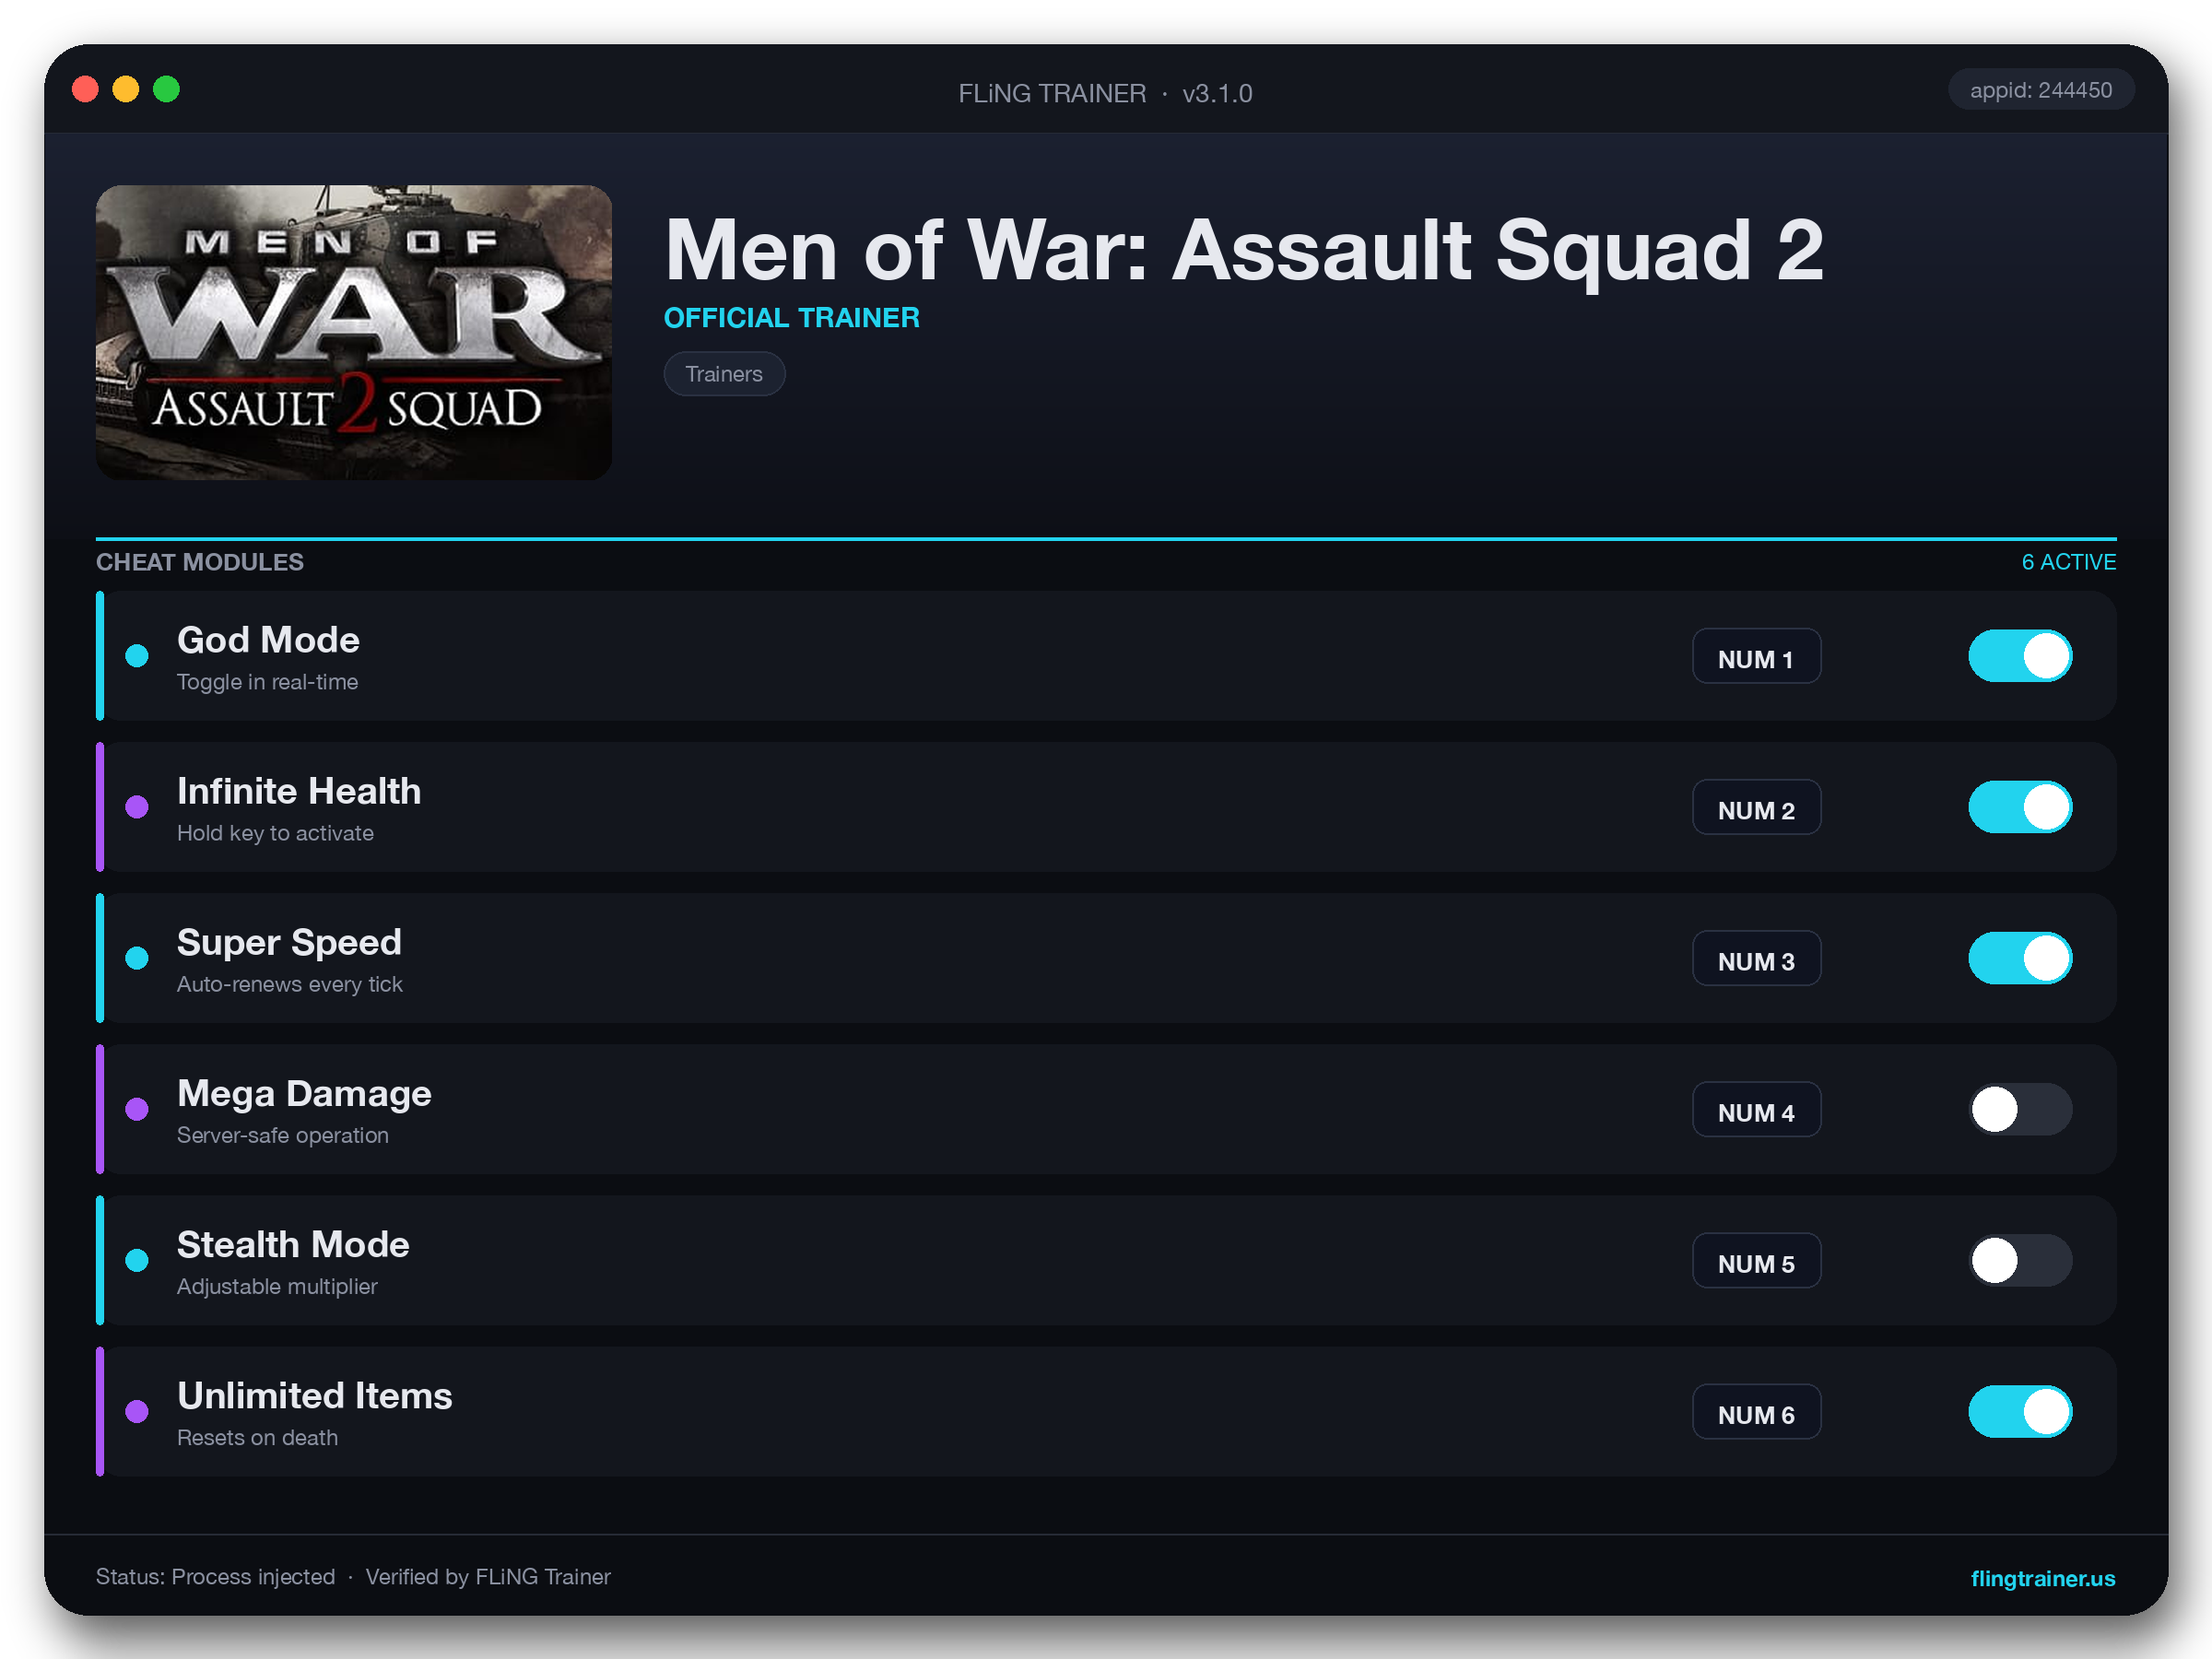Click 'Auto-renews every tick' description
This screenshot has height=1659, width=2212.
pyautogui.click(x=290, y=984)
